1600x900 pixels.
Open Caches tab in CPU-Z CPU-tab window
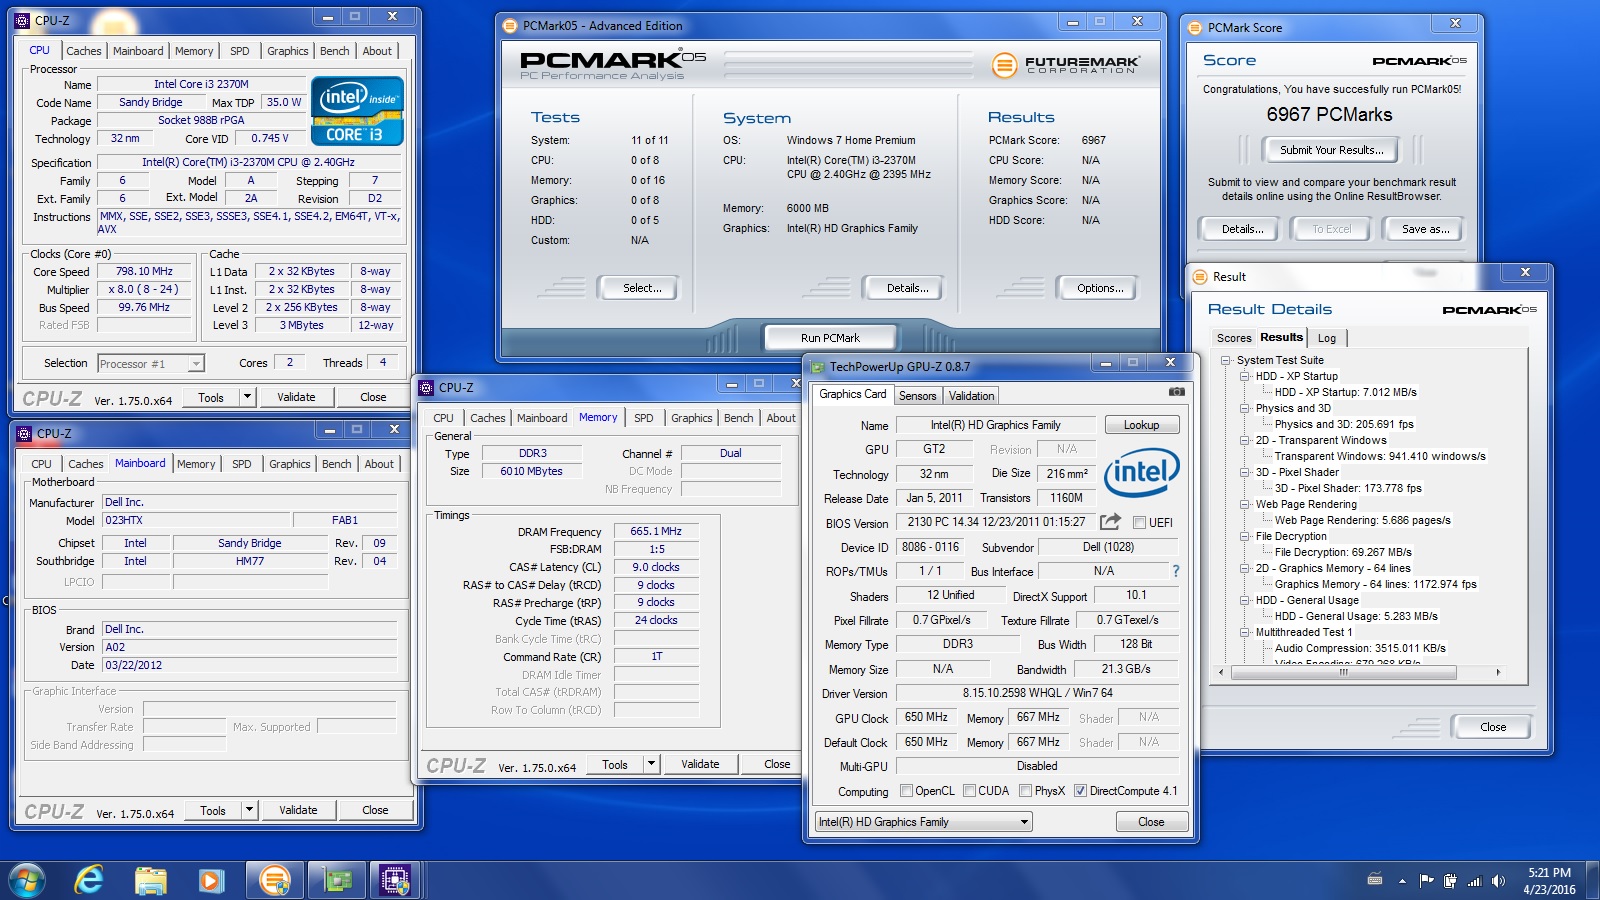84,51
